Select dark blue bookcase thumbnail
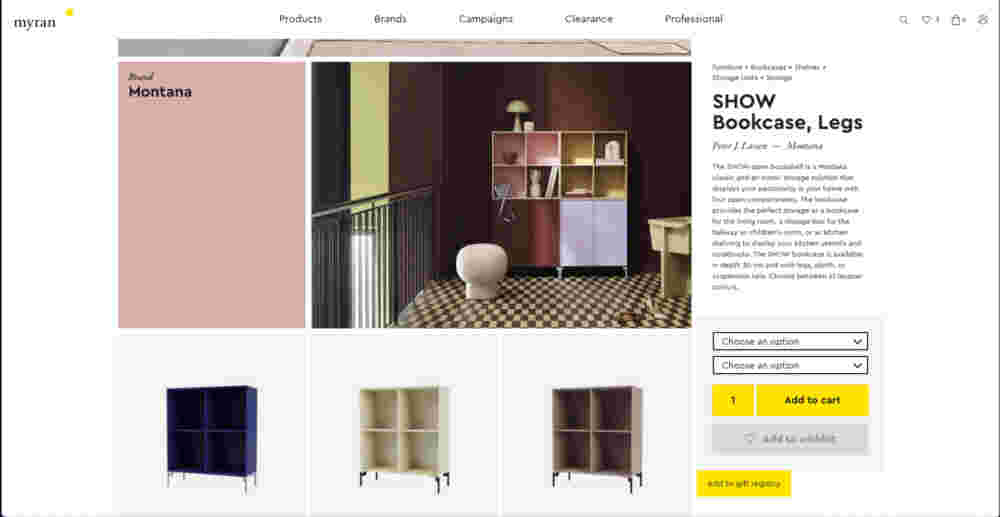1000x517 pixels. coord(212,438)
